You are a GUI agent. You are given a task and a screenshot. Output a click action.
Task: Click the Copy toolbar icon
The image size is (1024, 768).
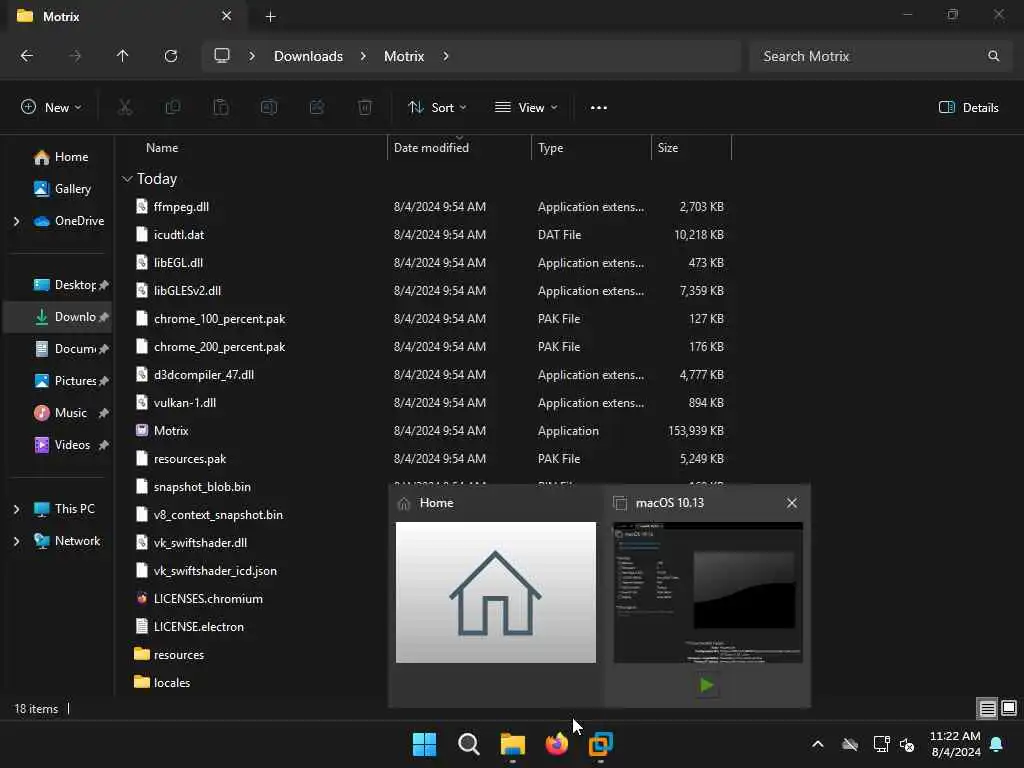point(173,108)
